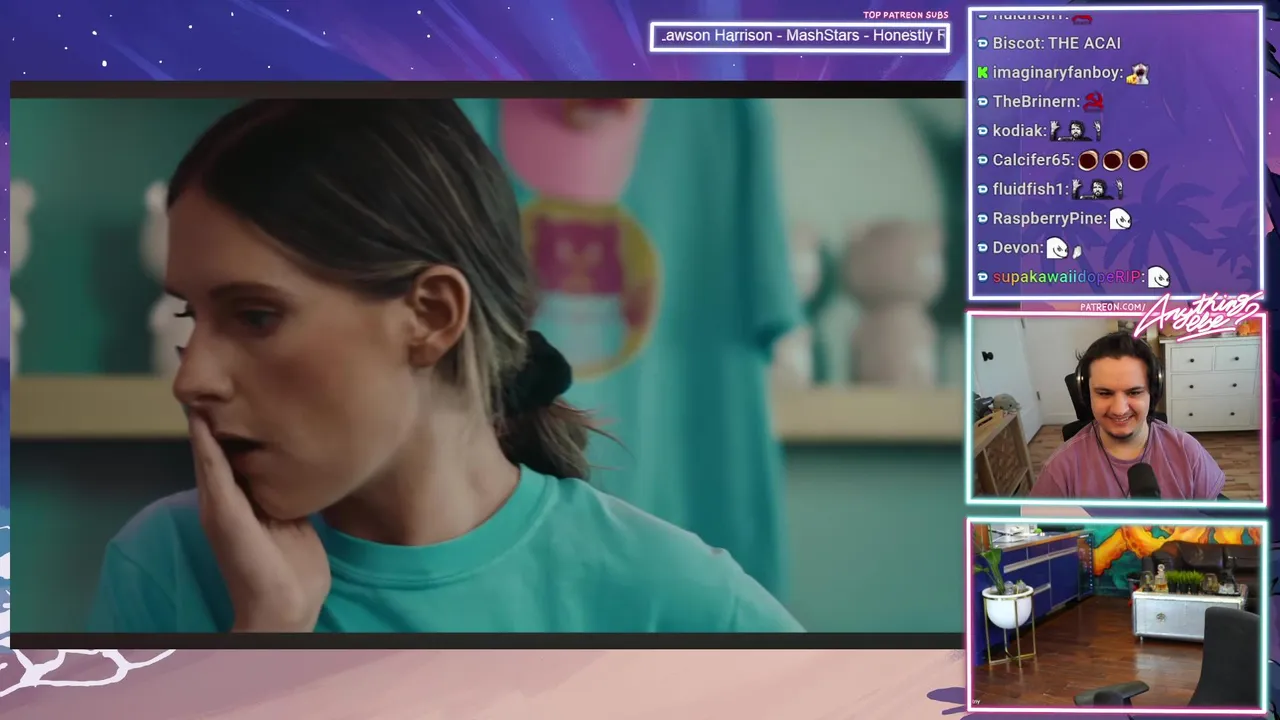
Task: Click the white face emote from RaspberryPine
Action: pyautogui.click(x=1121, y=219)
